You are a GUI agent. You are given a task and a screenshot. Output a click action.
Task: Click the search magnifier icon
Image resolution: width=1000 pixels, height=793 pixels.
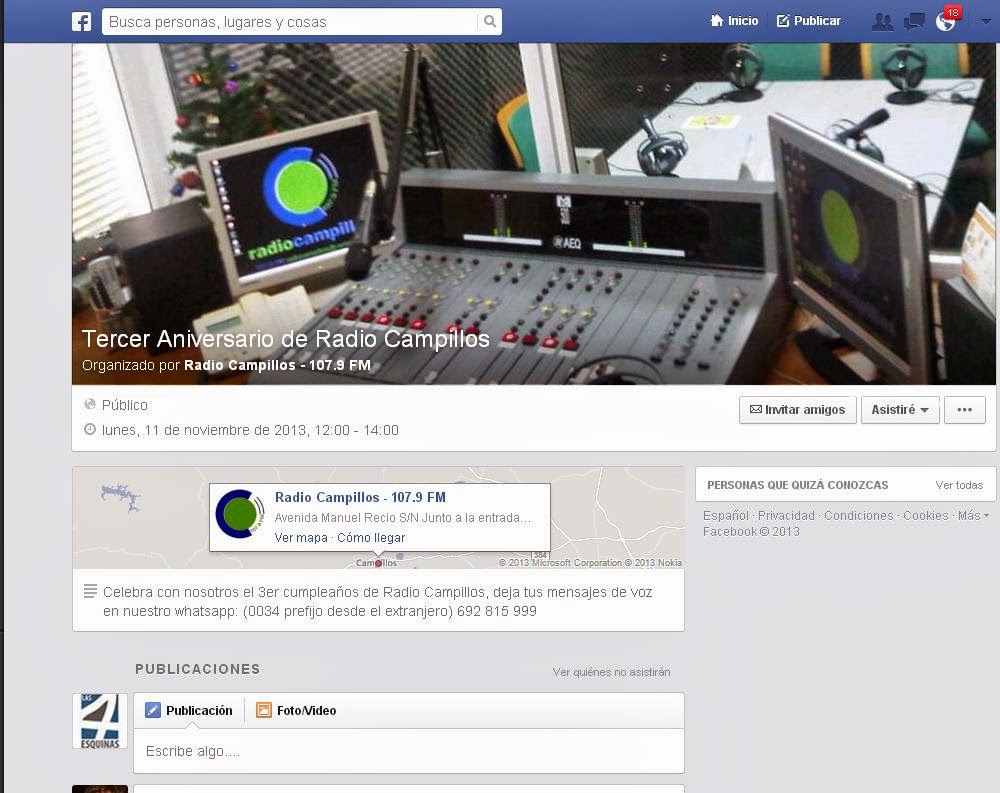(x=490, y=22)
